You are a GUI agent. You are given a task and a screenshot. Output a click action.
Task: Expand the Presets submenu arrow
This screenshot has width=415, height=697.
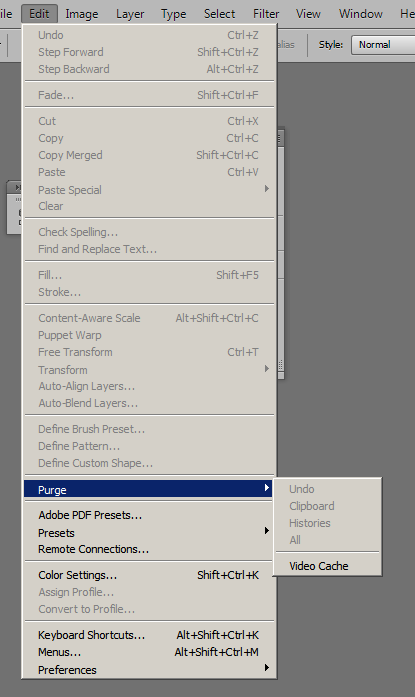[x=267, y=531]
